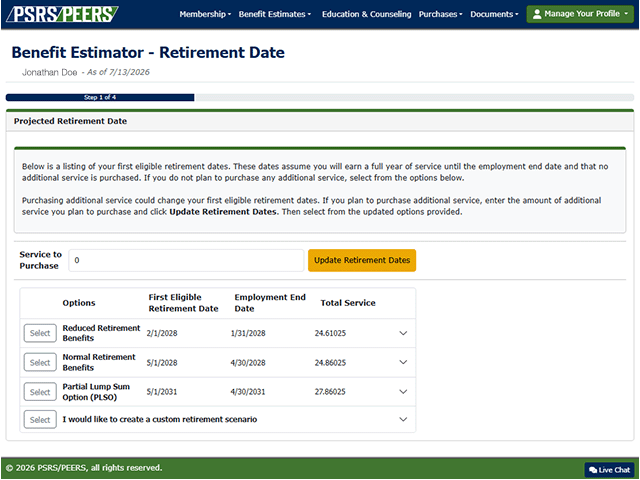This screenshot has height=480, width=640.
Task: Select the custom retirement scenario option
Action: click(40, 420)
